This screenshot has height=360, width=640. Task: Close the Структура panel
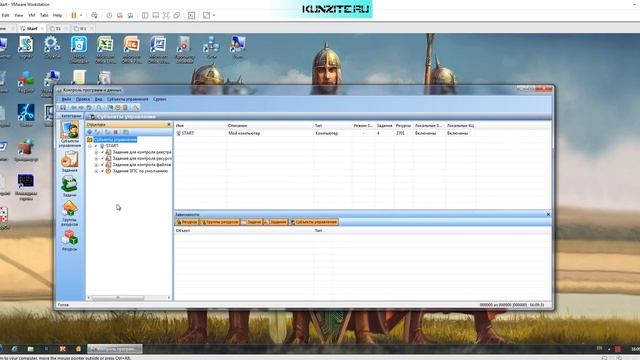coord(169,124)
